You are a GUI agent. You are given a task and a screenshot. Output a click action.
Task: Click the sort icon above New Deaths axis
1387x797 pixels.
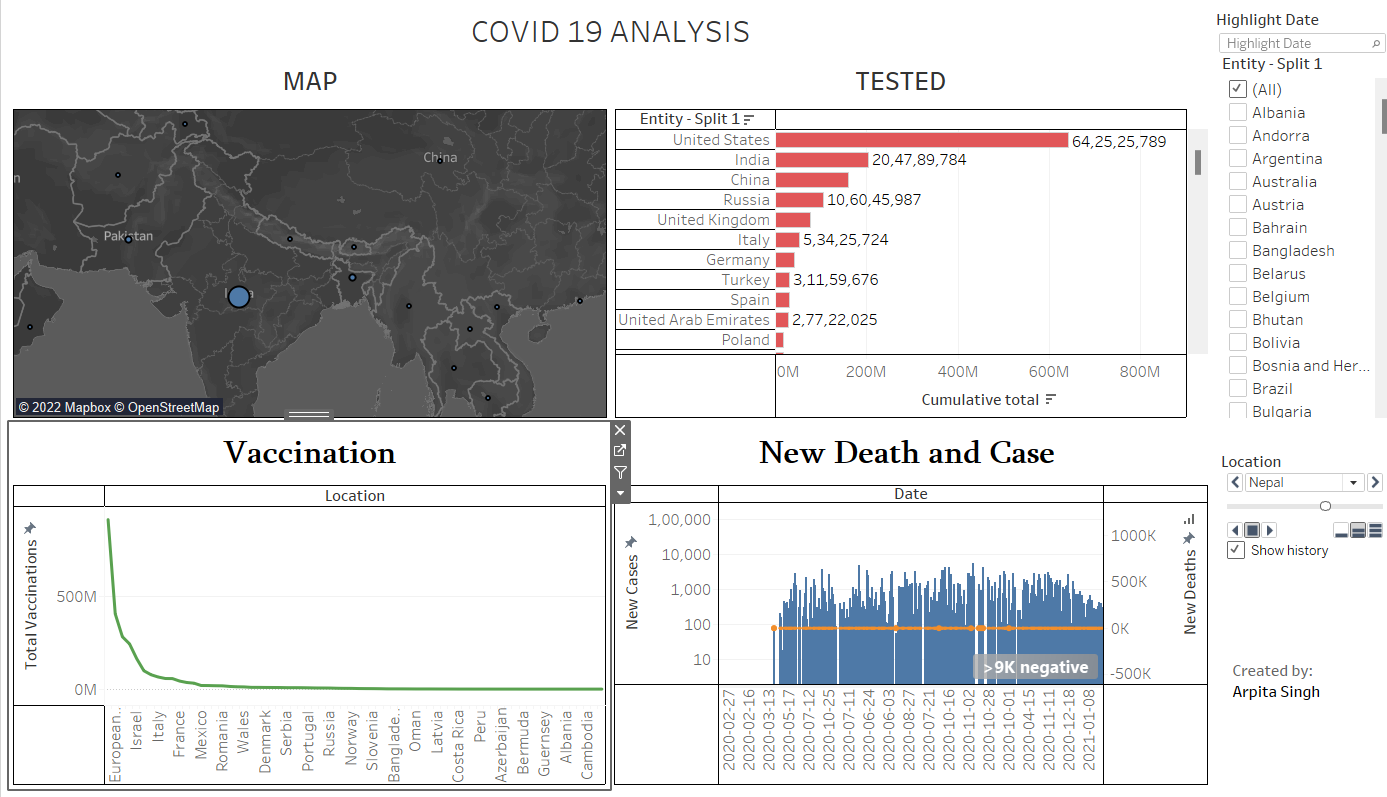1189,519
